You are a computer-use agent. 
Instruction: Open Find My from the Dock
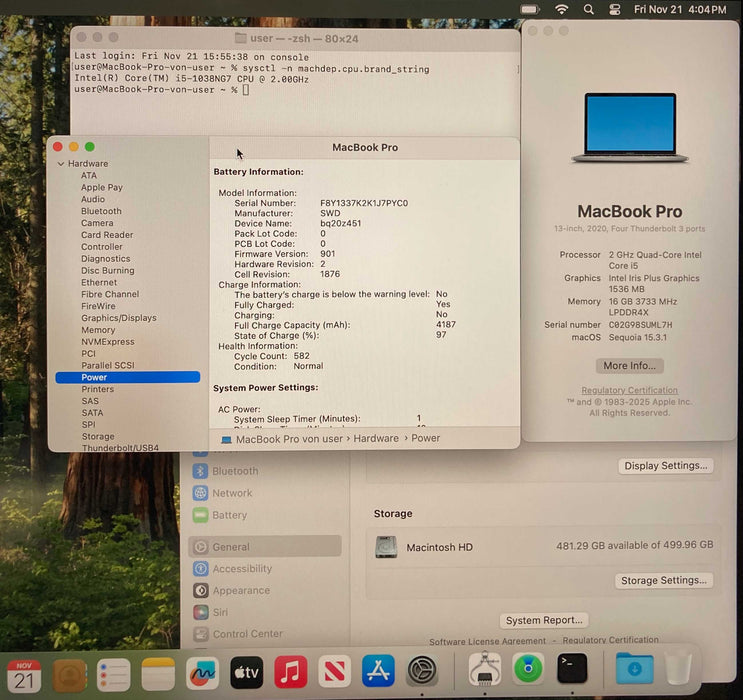point(528,668)
